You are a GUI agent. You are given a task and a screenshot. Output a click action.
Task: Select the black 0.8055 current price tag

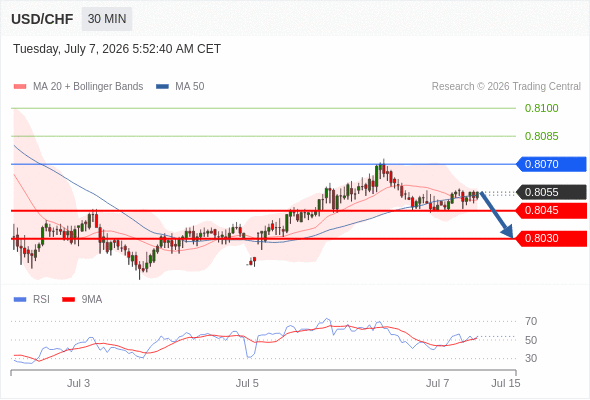tap(552, 192)
